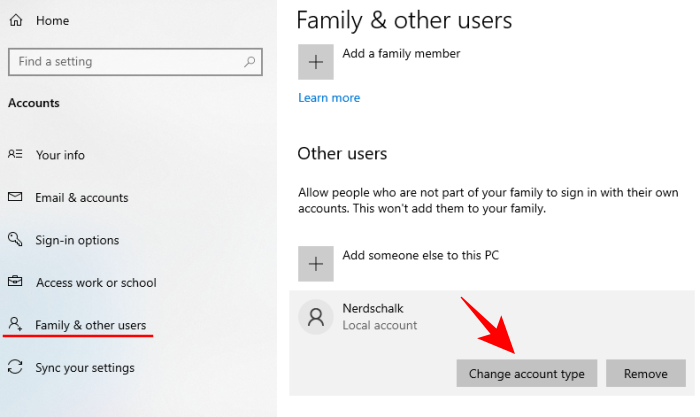Image resolution: width=700 pixels, height=417 pixels.
Task: Go to Email & accounts section
Action: [82, 198]
